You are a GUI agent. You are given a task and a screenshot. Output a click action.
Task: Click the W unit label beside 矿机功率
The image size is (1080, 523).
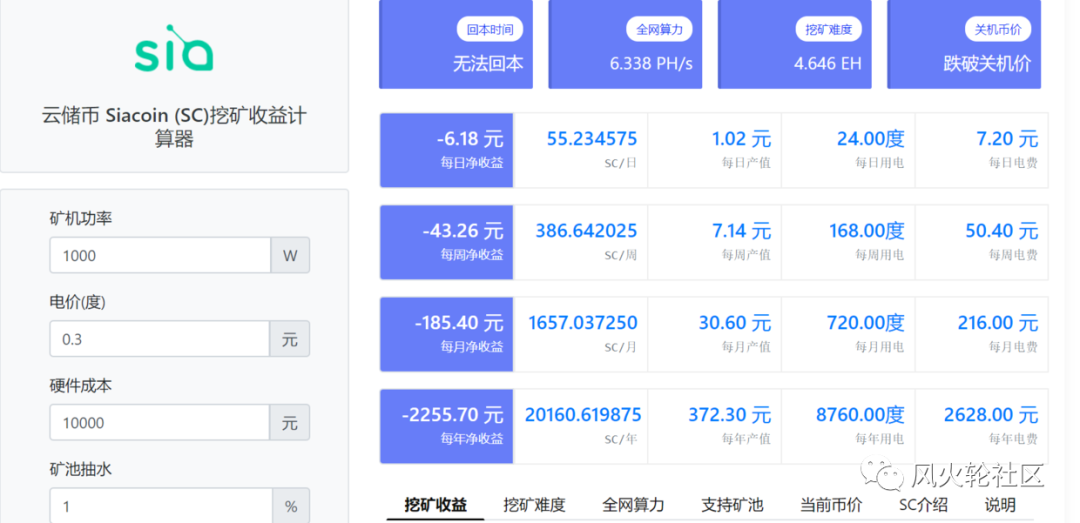(x=290, y=256)
